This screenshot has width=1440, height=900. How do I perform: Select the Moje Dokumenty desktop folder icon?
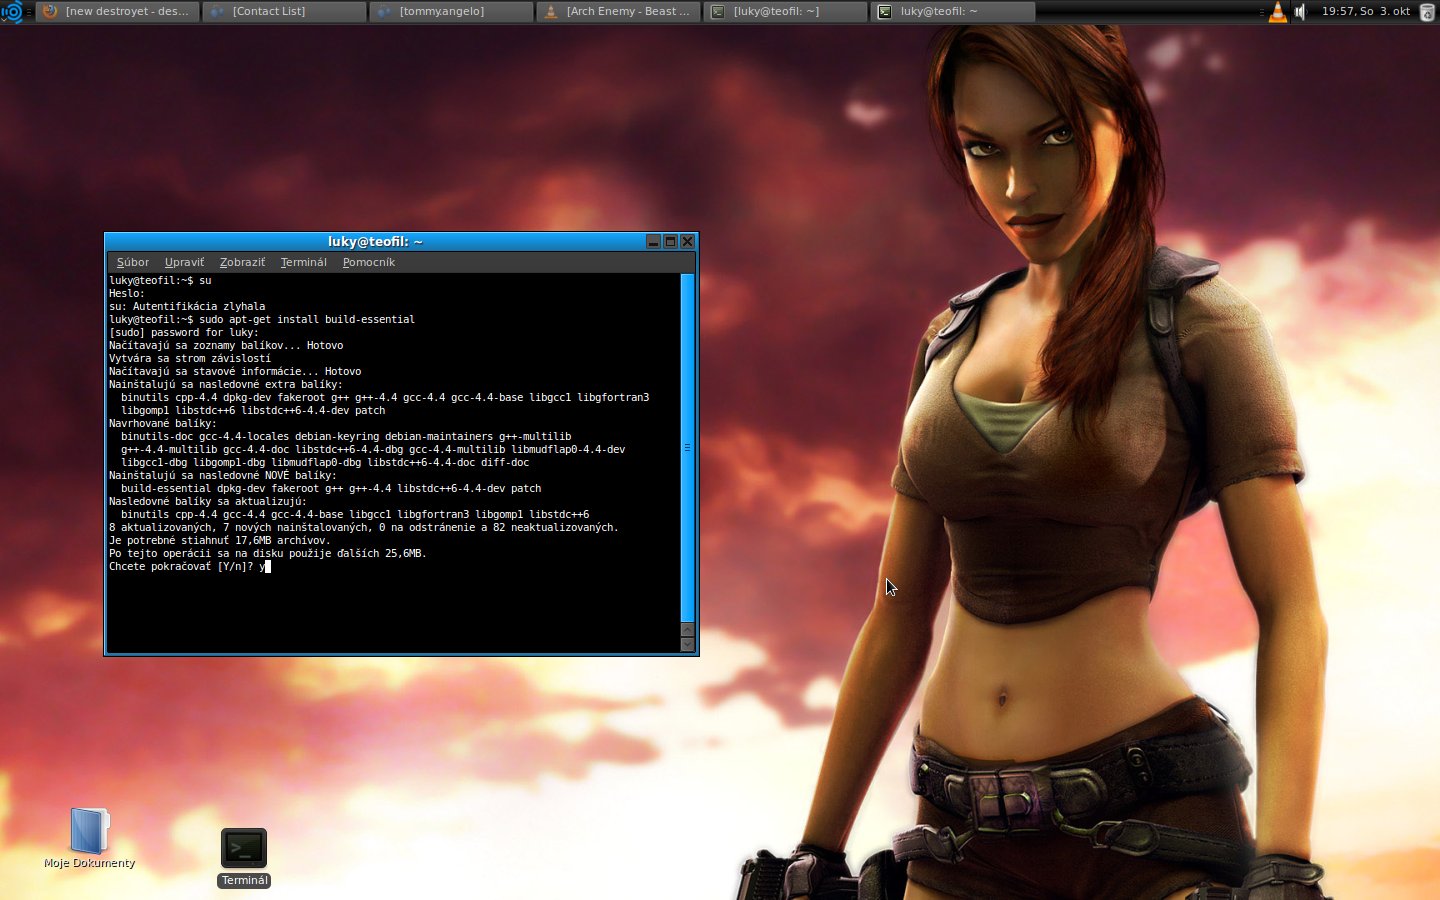coord(89,838)
